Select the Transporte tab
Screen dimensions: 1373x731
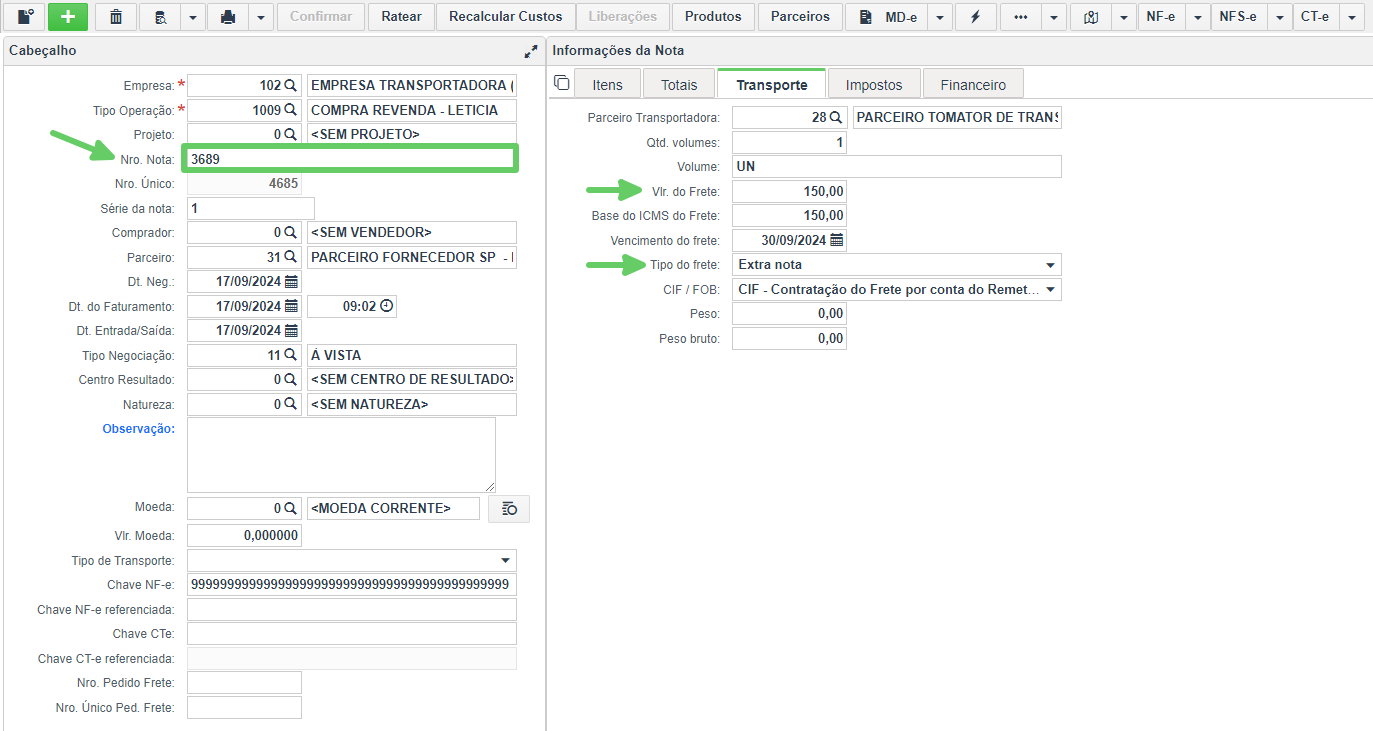click(x=771, y=84)
